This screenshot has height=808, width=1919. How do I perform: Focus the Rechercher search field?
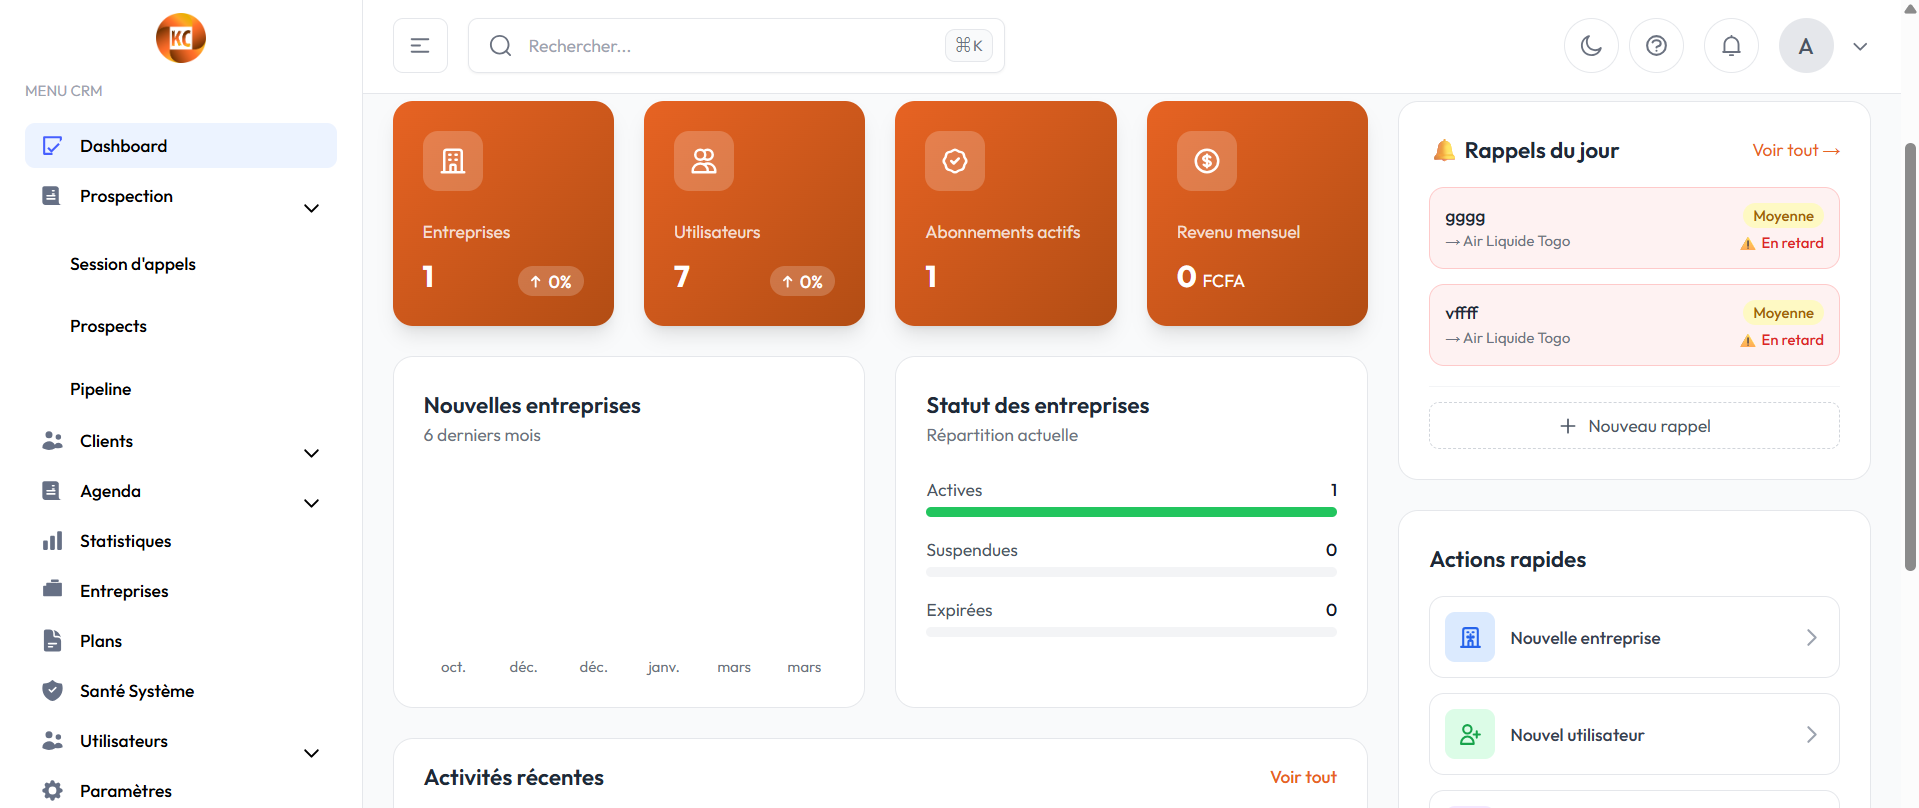click(736, 46)
